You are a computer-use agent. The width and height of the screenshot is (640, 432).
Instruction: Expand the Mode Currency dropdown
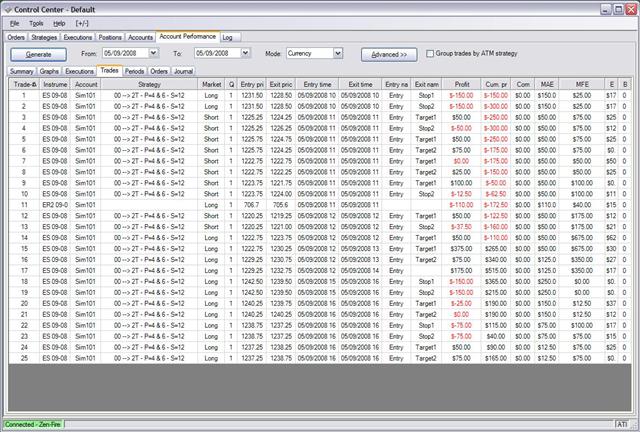(x=338, y=53)
